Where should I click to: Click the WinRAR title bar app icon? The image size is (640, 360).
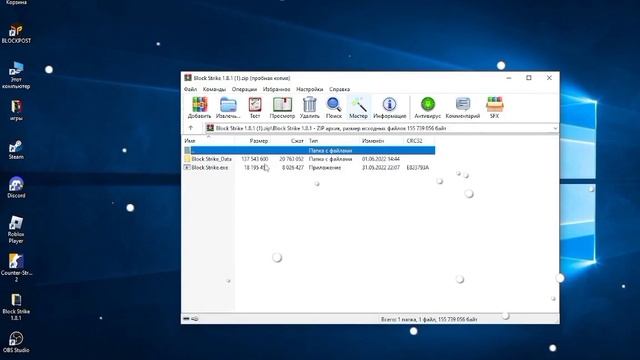pyautogui.click(x=188, y=78)
